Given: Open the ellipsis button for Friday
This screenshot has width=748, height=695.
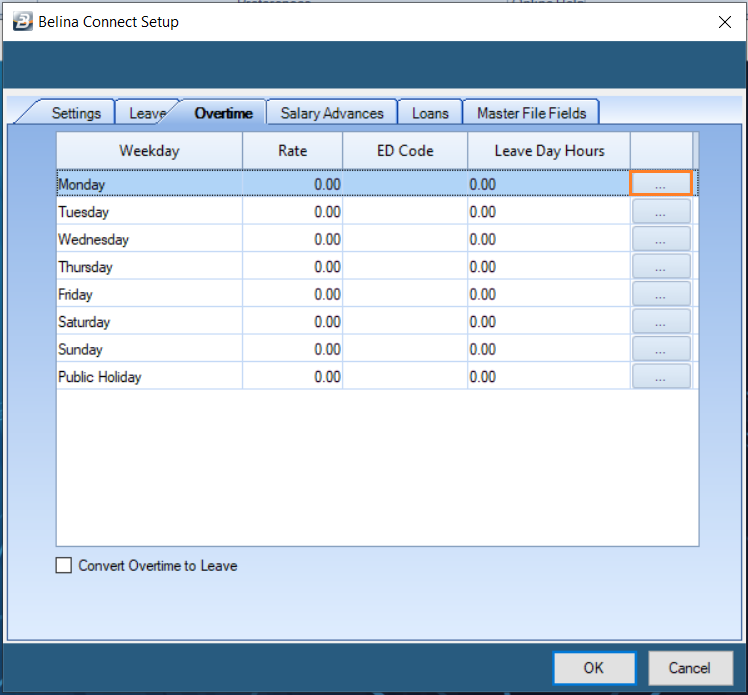Looking at the screenshot, I should (x=661, y=294).
